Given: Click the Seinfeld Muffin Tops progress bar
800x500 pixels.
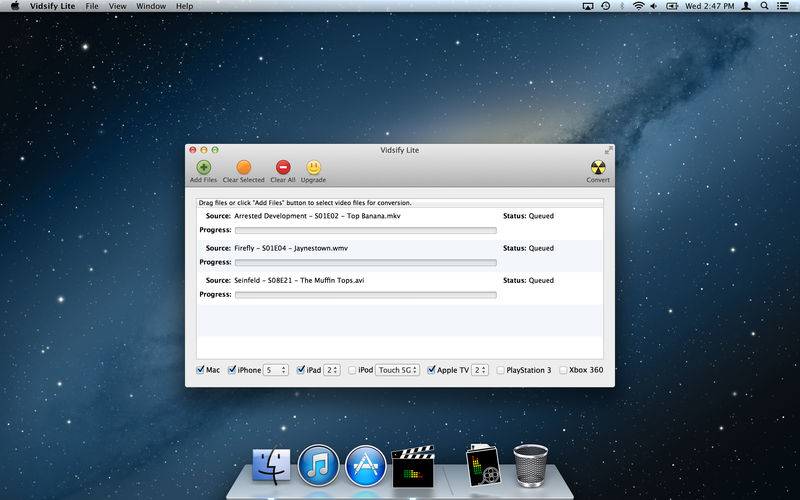Looking at the screenshot, I should point(366,295).
